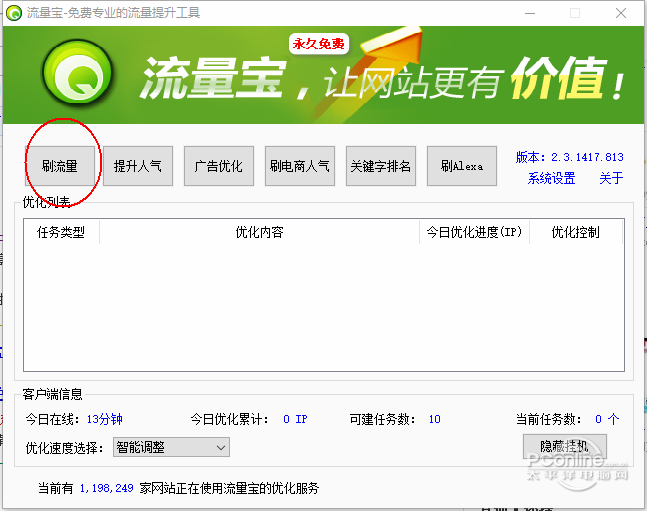Open the 刷Alexa tool
Viewport: 647px width, 511px height.
462,166
